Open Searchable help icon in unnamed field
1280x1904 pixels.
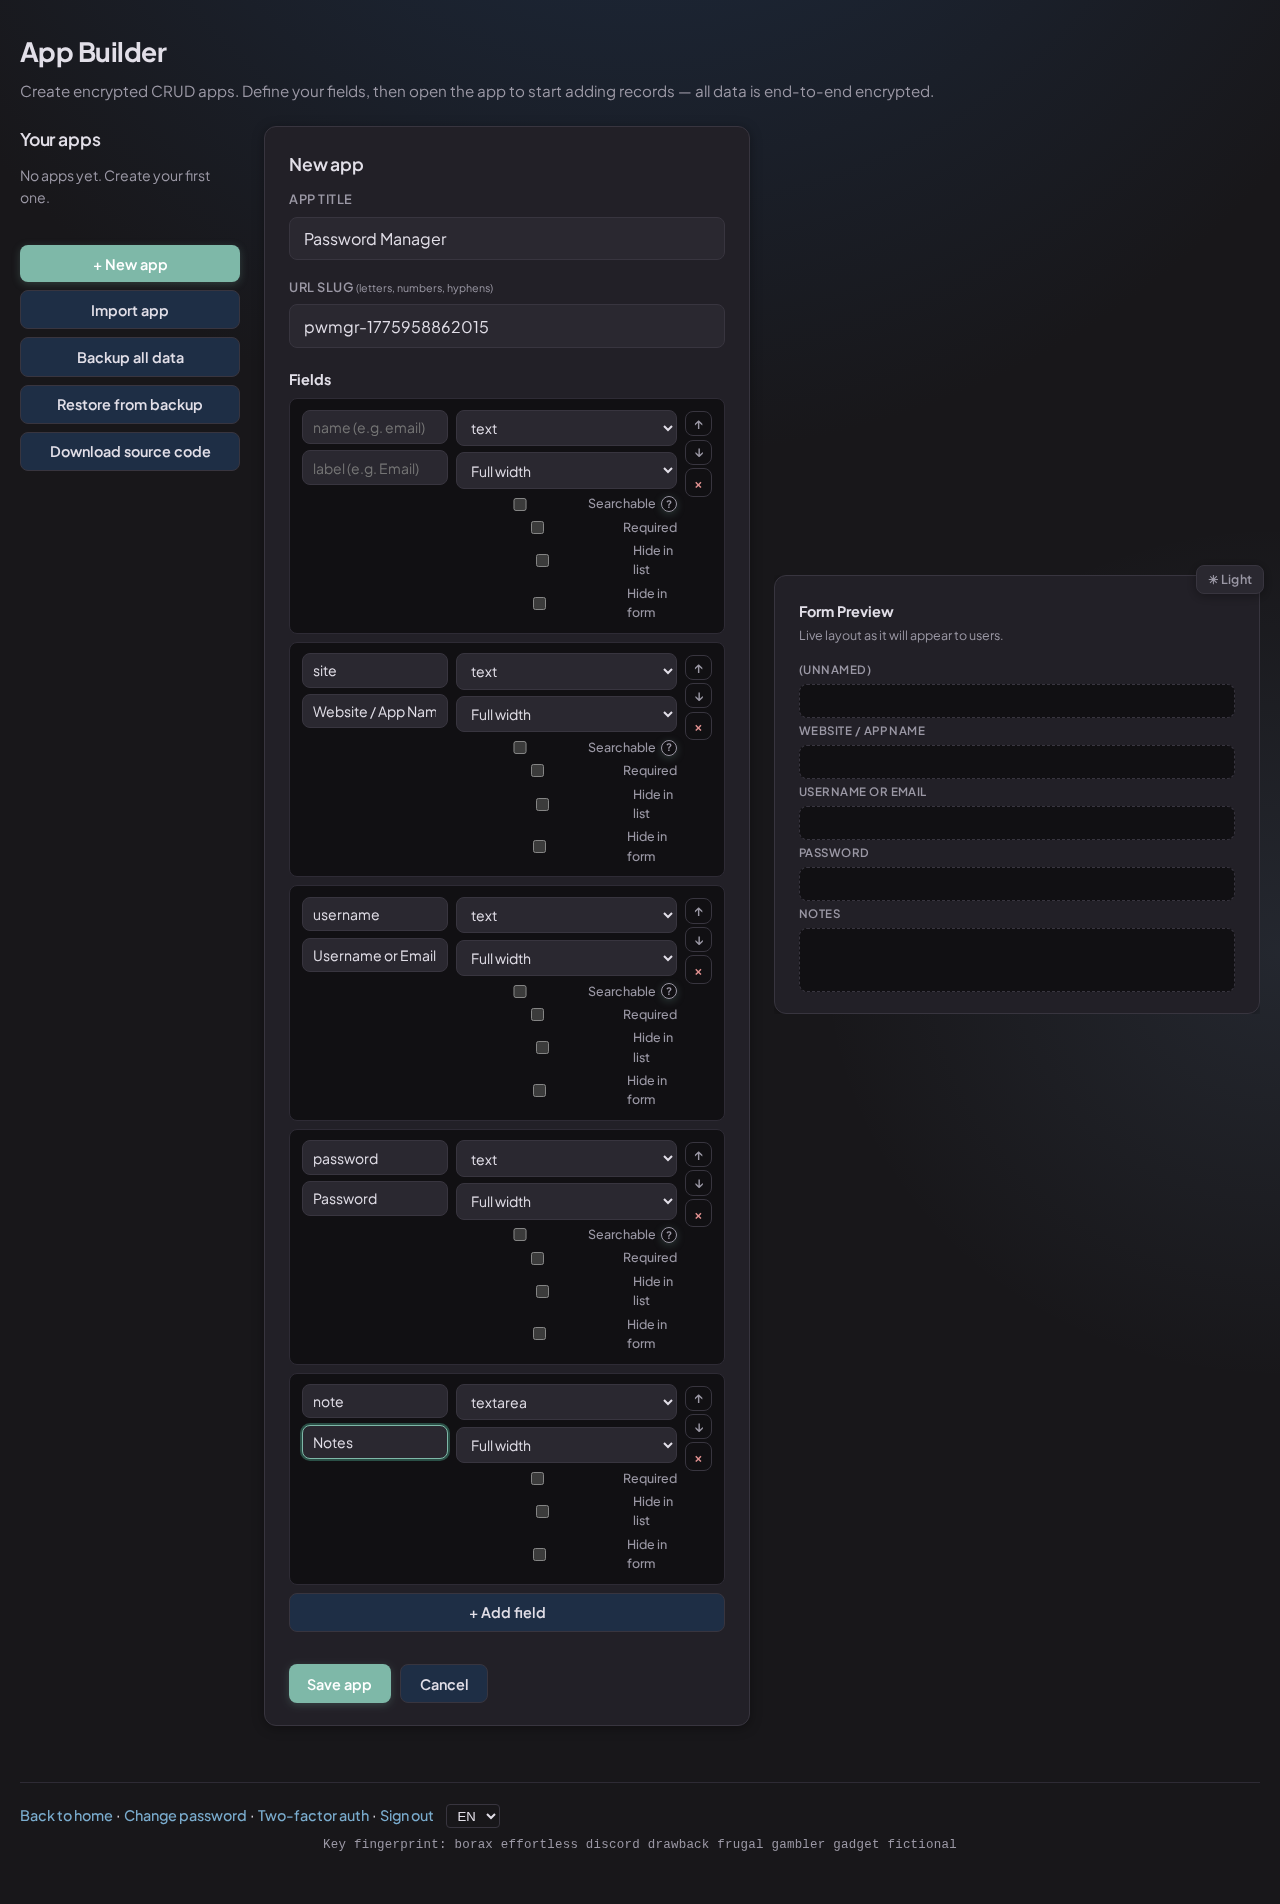tap(669, 504)
